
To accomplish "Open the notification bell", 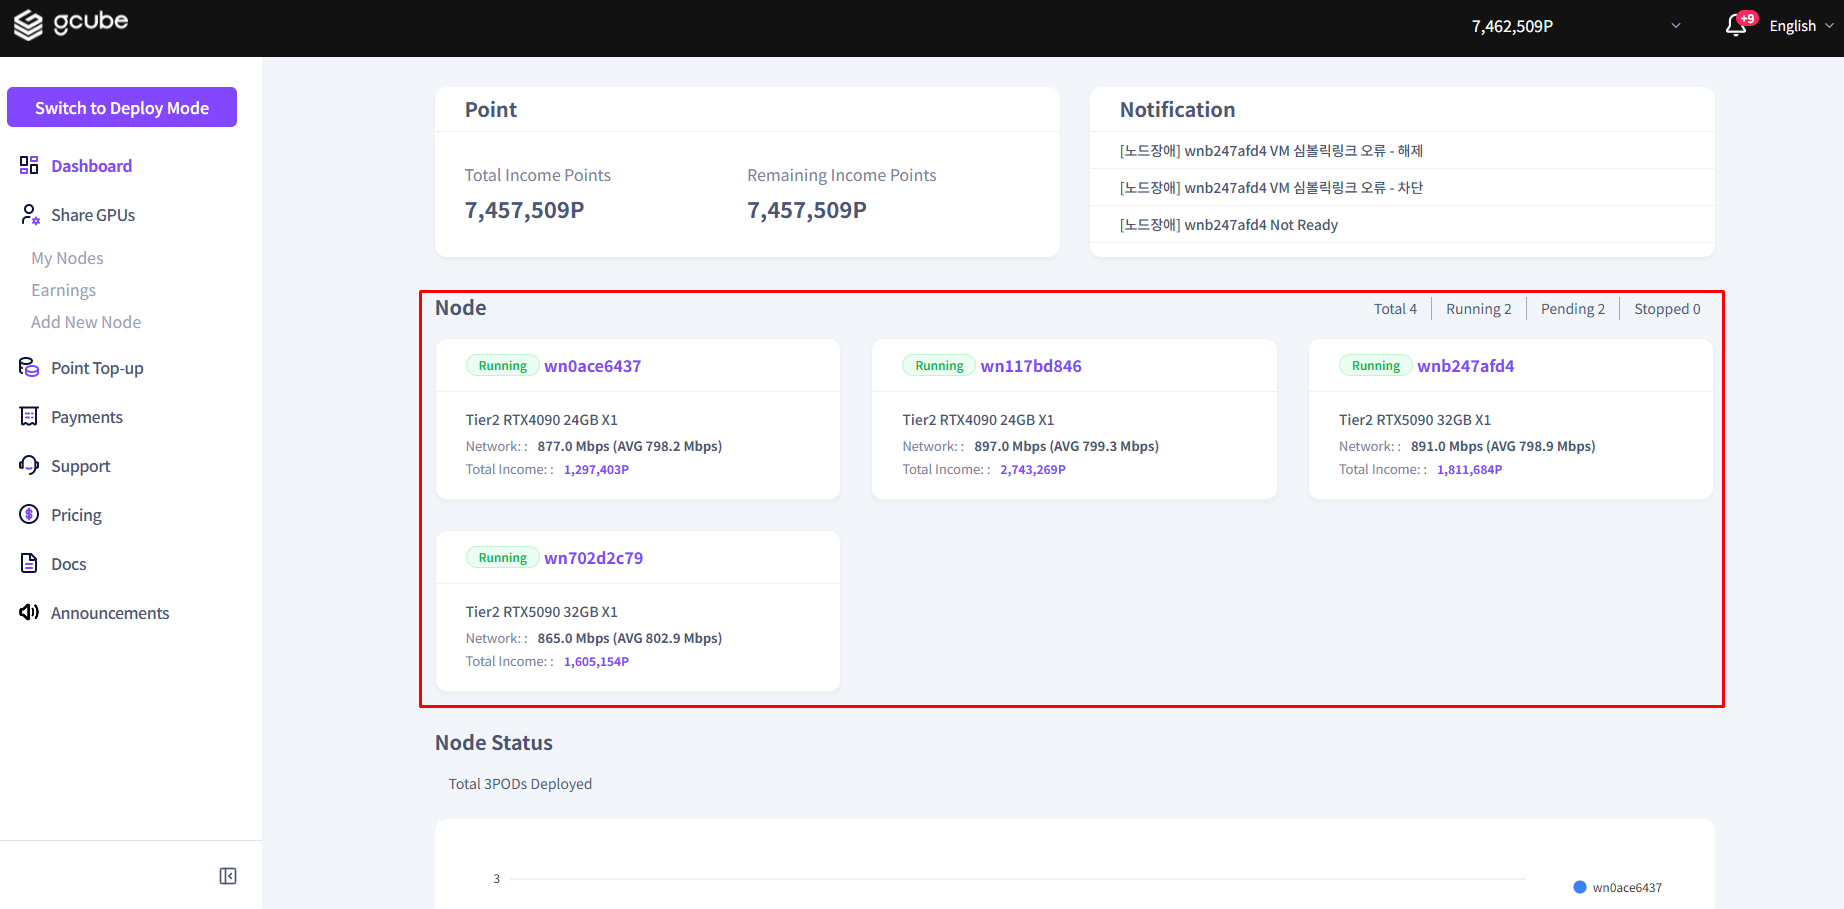I will pos(1736,26).
